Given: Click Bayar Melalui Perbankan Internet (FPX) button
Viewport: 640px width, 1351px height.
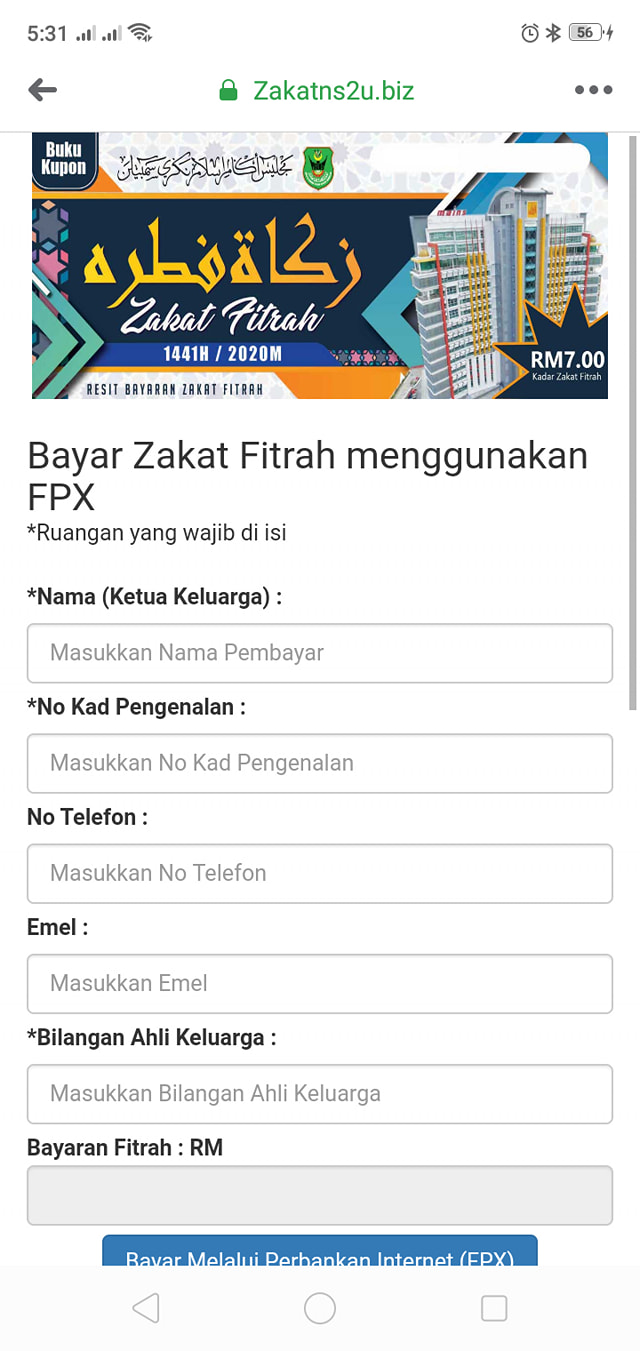Looking at the screenshot, I should [x=320, y=1251].
